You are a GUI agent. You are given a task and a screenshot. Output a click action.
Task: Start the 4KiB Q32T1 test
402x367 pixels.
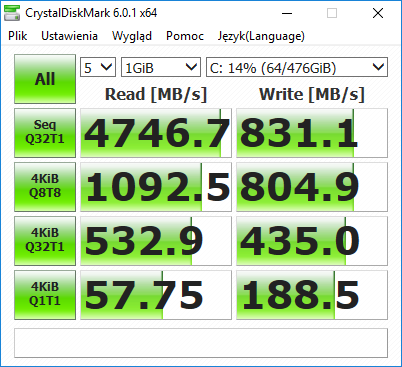(45, 241)
